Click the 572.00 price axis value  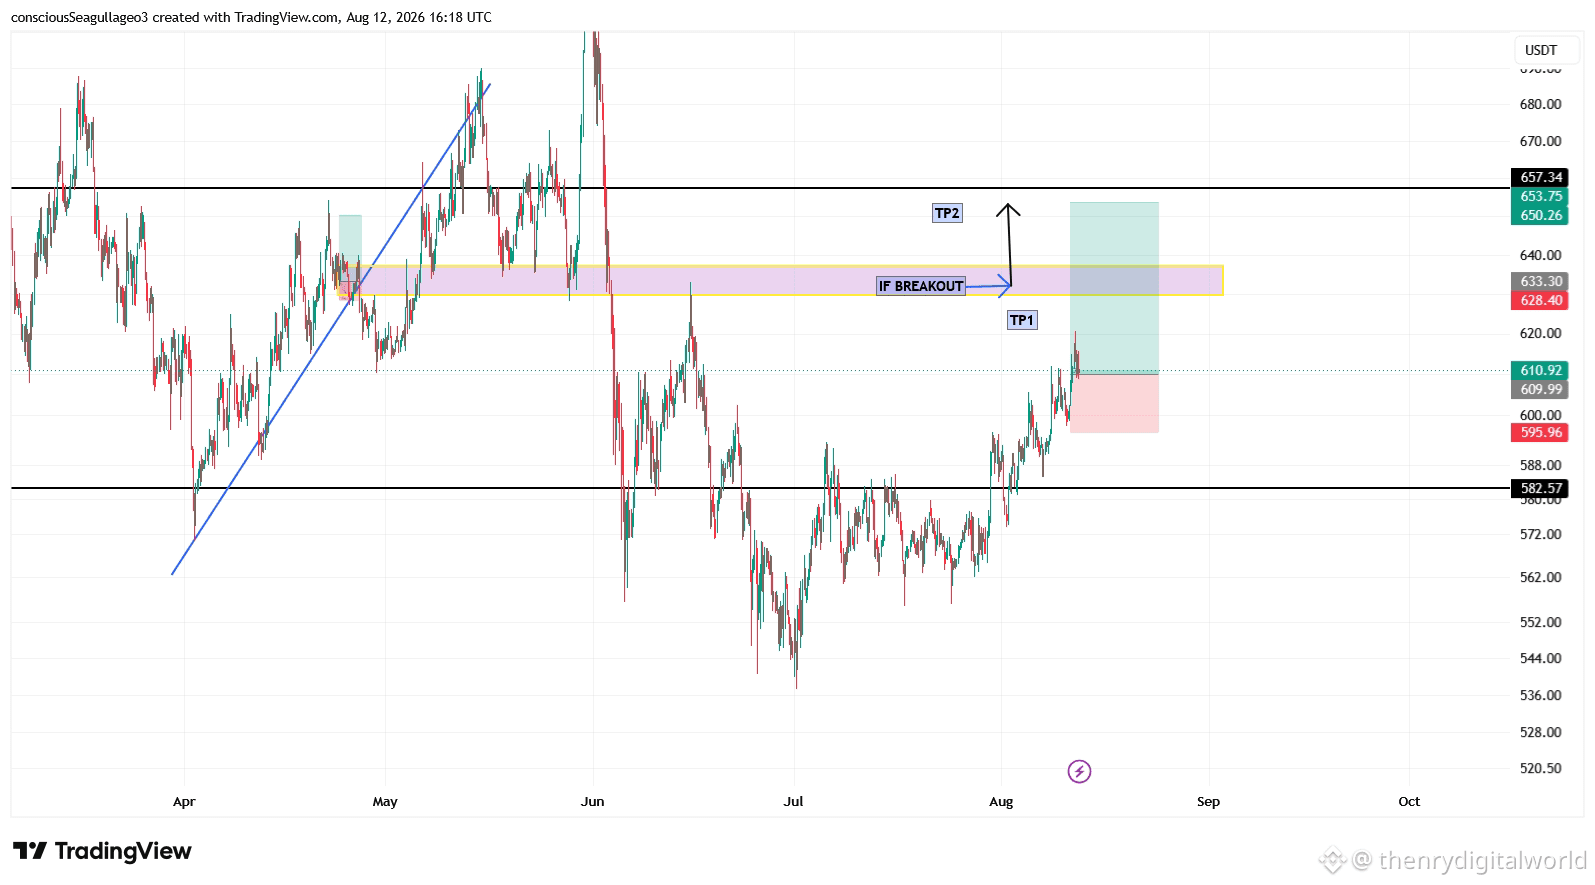pos(1540,534)
